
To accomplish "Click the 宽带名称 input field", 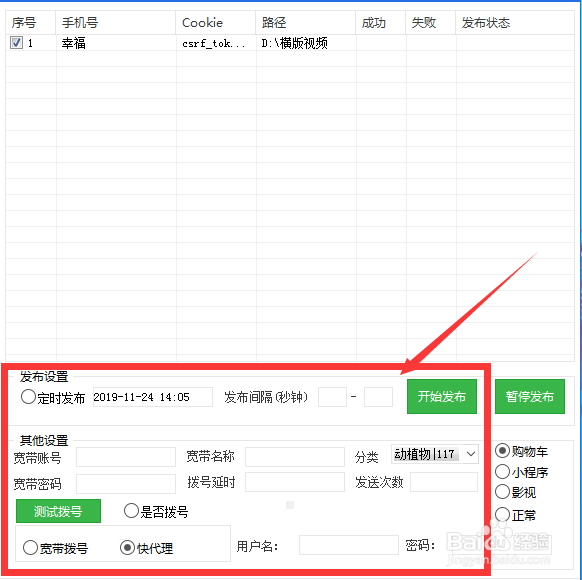I will [295, 457].
